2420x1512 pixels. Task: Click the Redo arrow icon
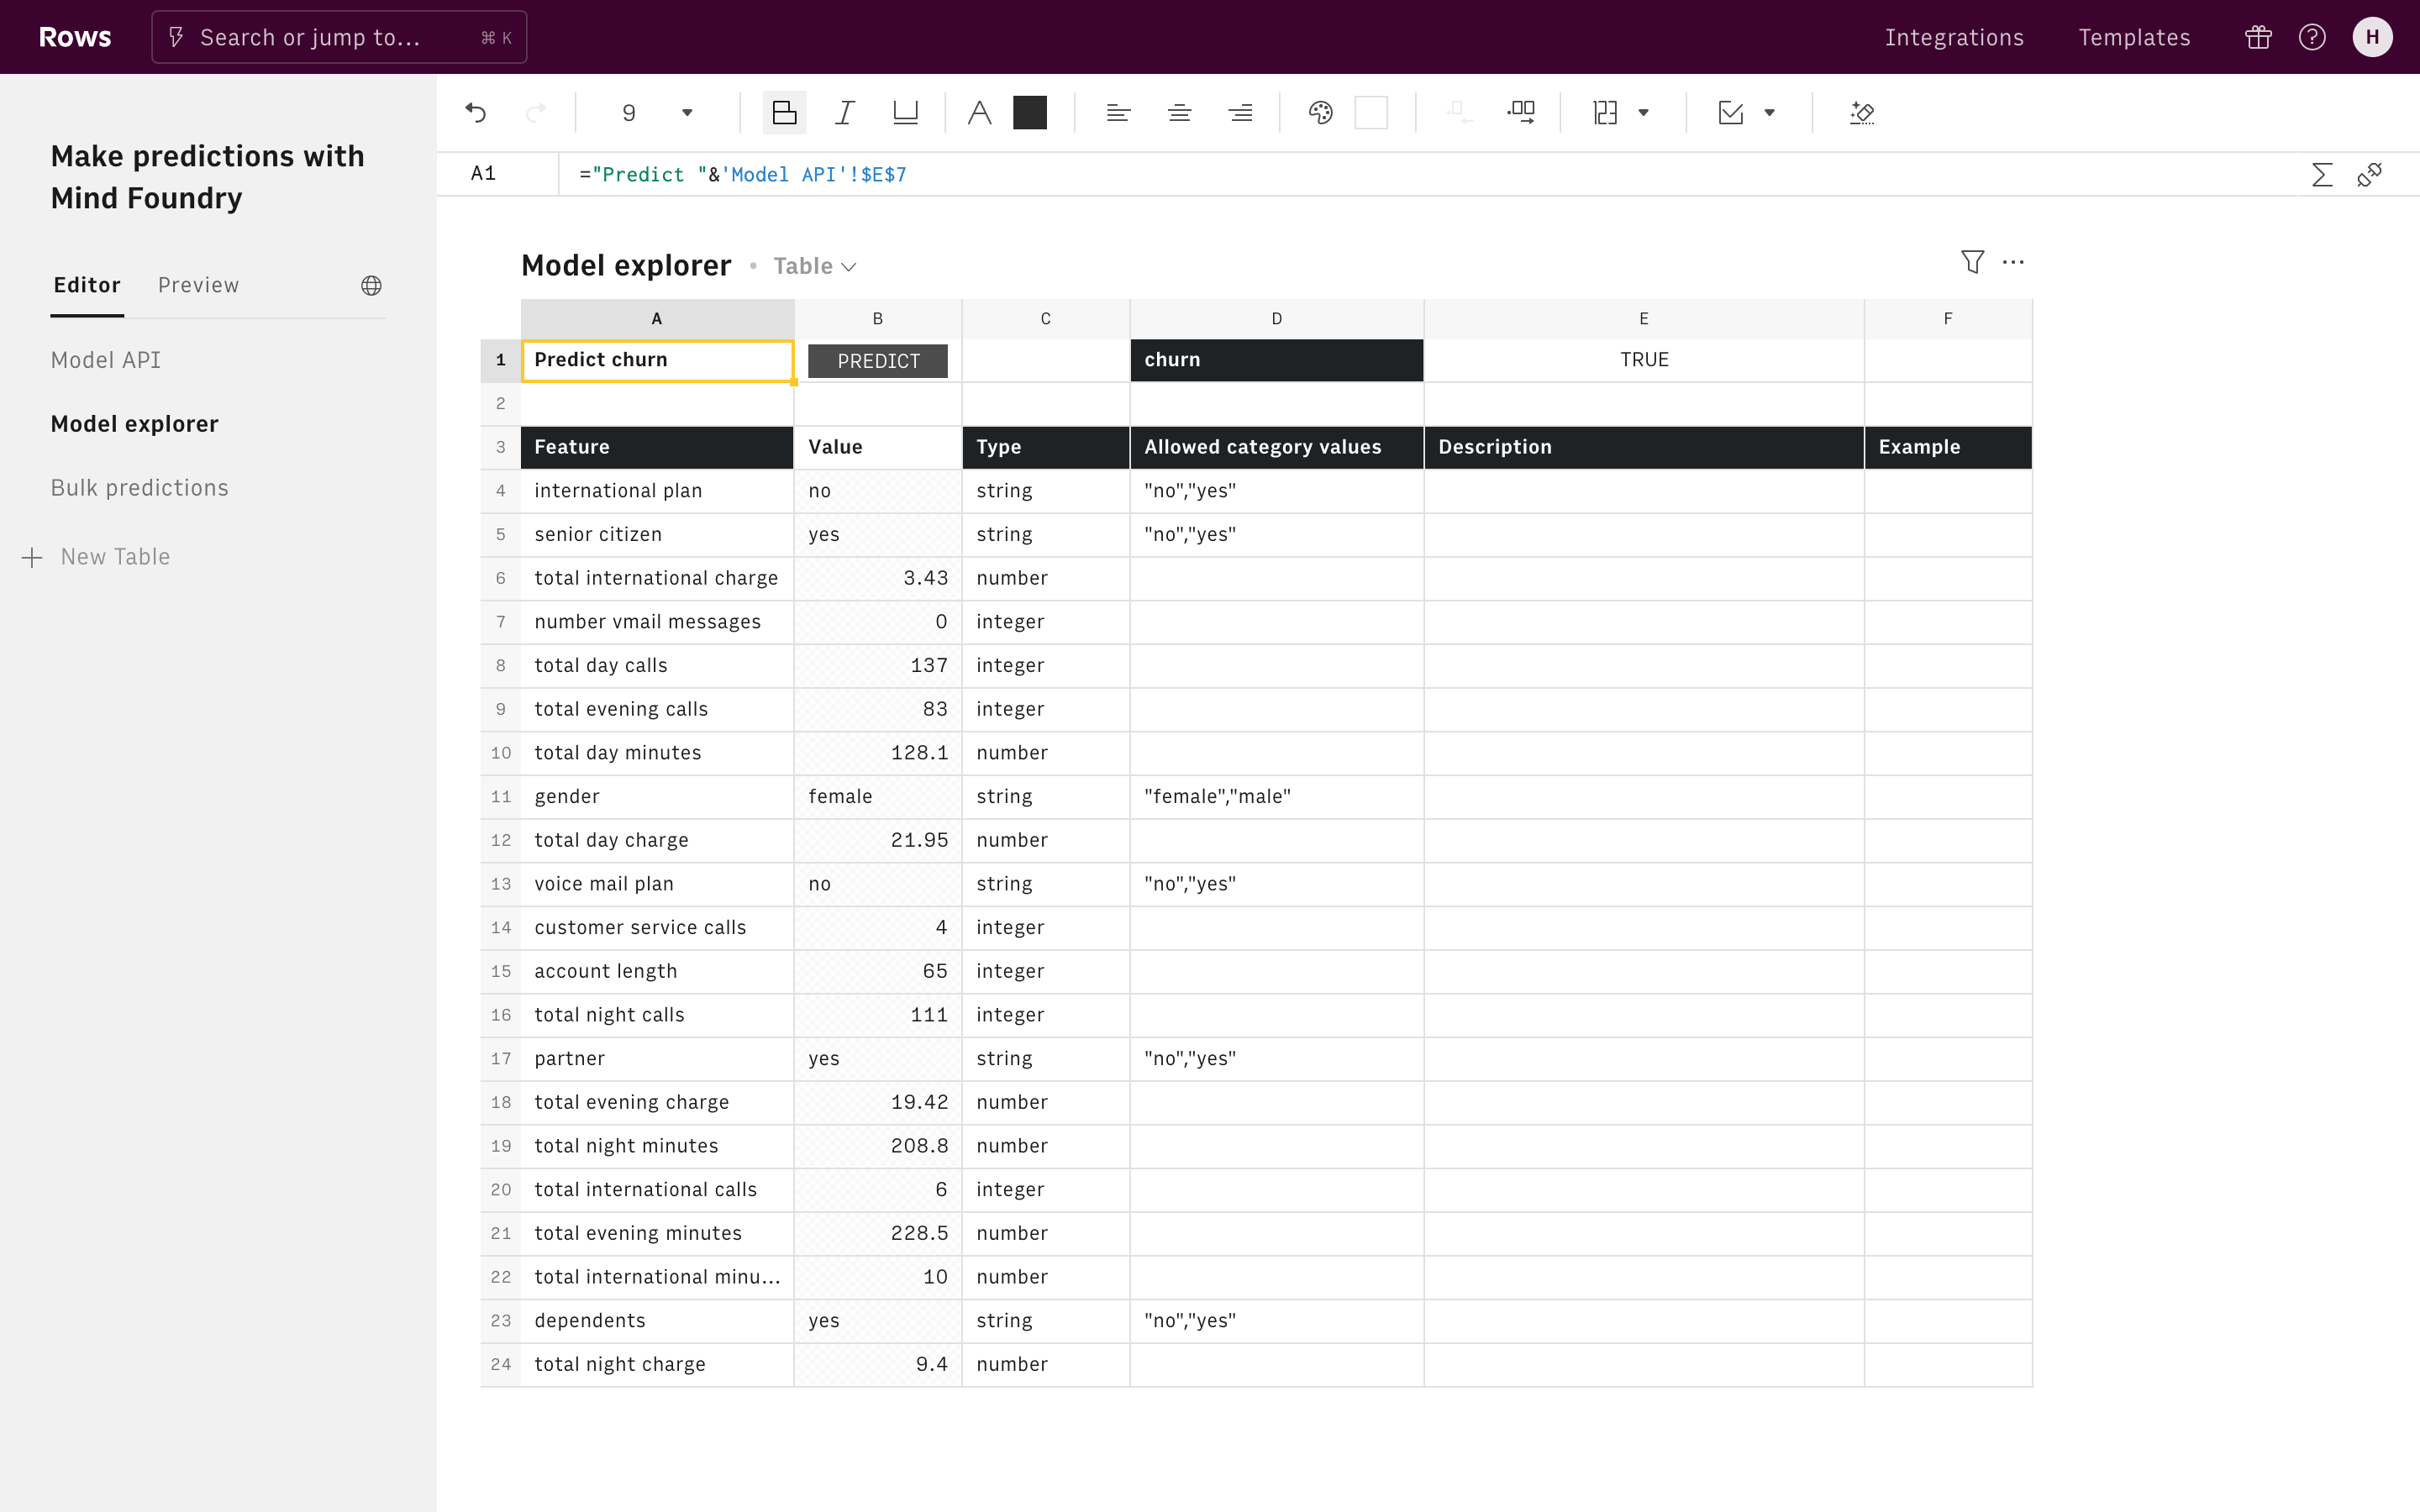tap(536, 113)
